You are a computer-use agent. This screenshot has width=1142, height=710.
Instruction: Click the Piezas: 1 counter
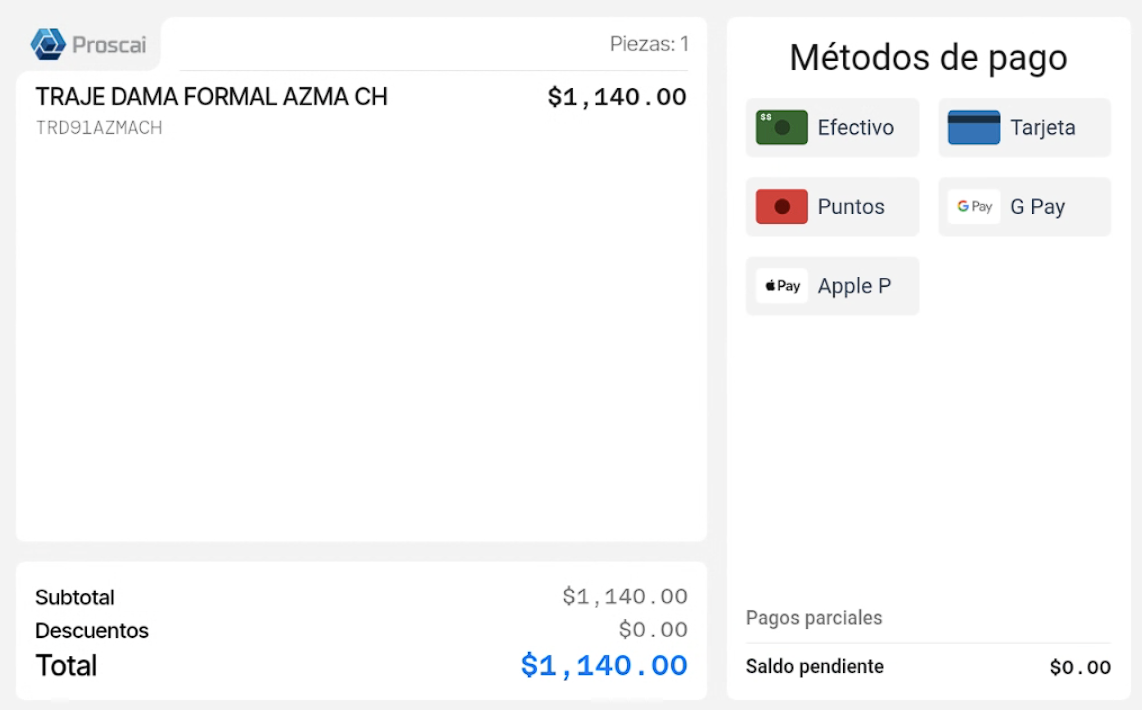click(x=649, y=44)
